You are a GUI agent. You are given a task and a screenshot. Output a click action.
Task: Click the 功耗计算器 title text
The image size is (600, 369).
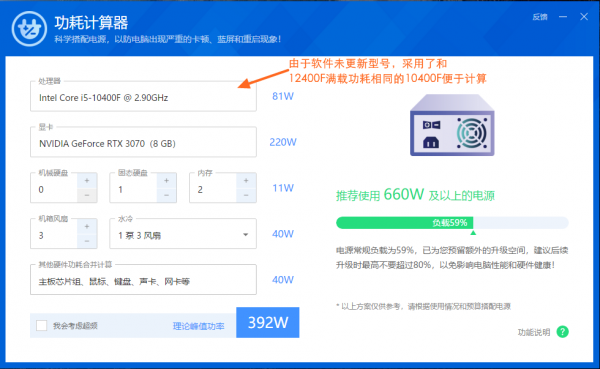tap(91, 23)
